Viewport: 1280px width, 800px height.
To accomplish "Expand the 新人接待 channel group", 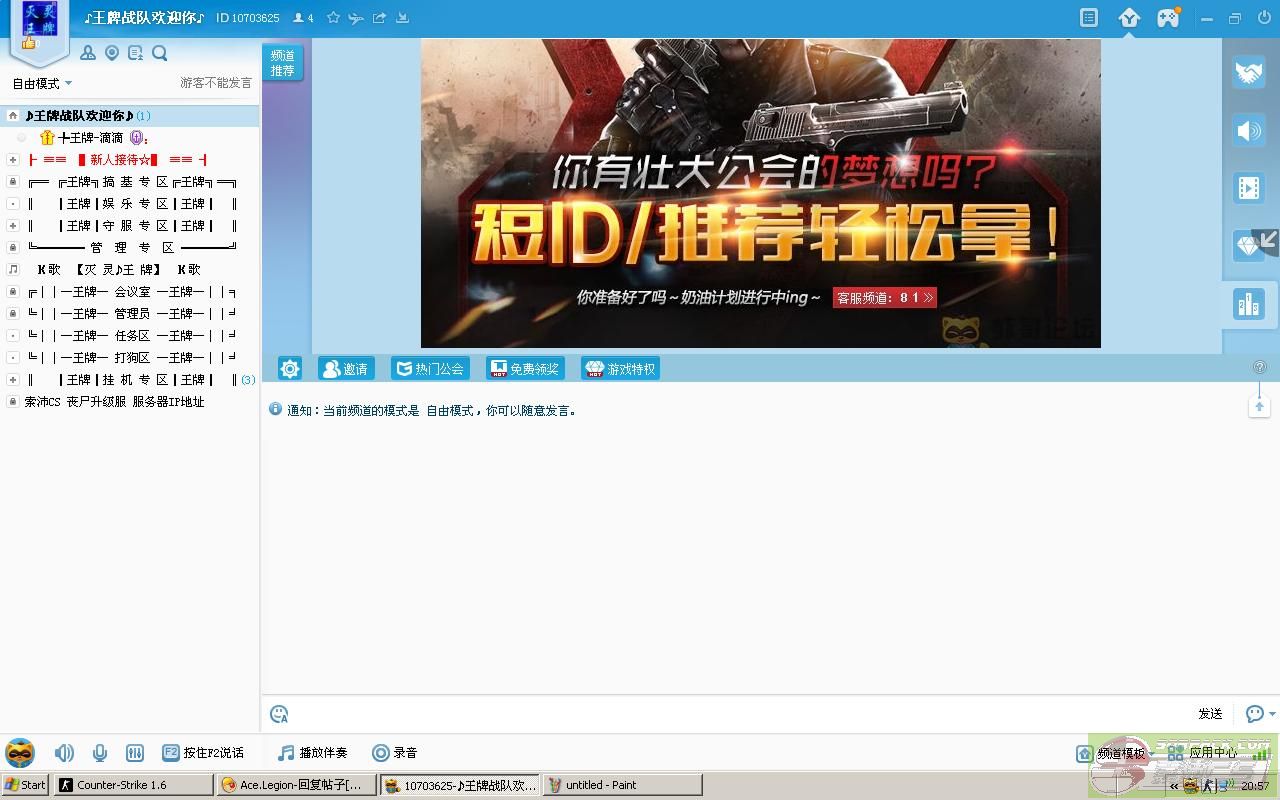I will pos(12,160).
